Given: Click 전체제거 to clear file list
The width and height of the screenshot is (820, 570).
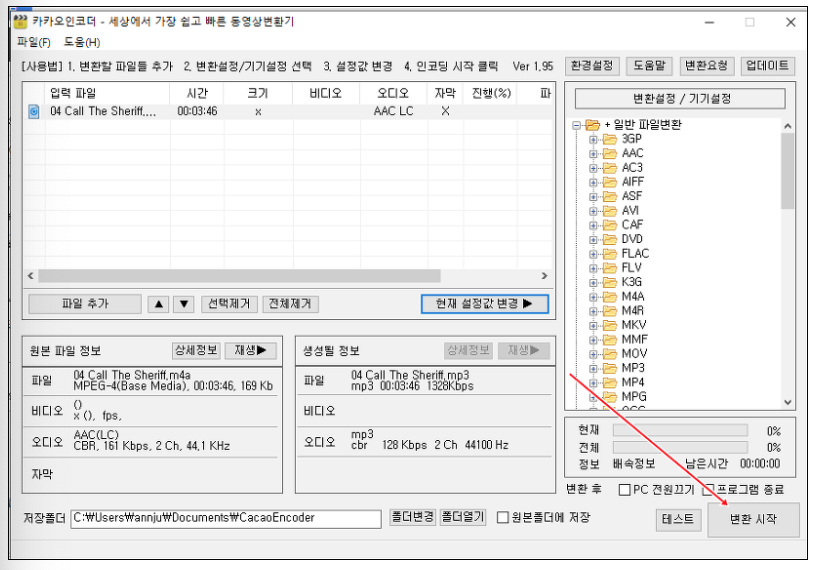Looking at the screenshot, I should tap(290, 304).
